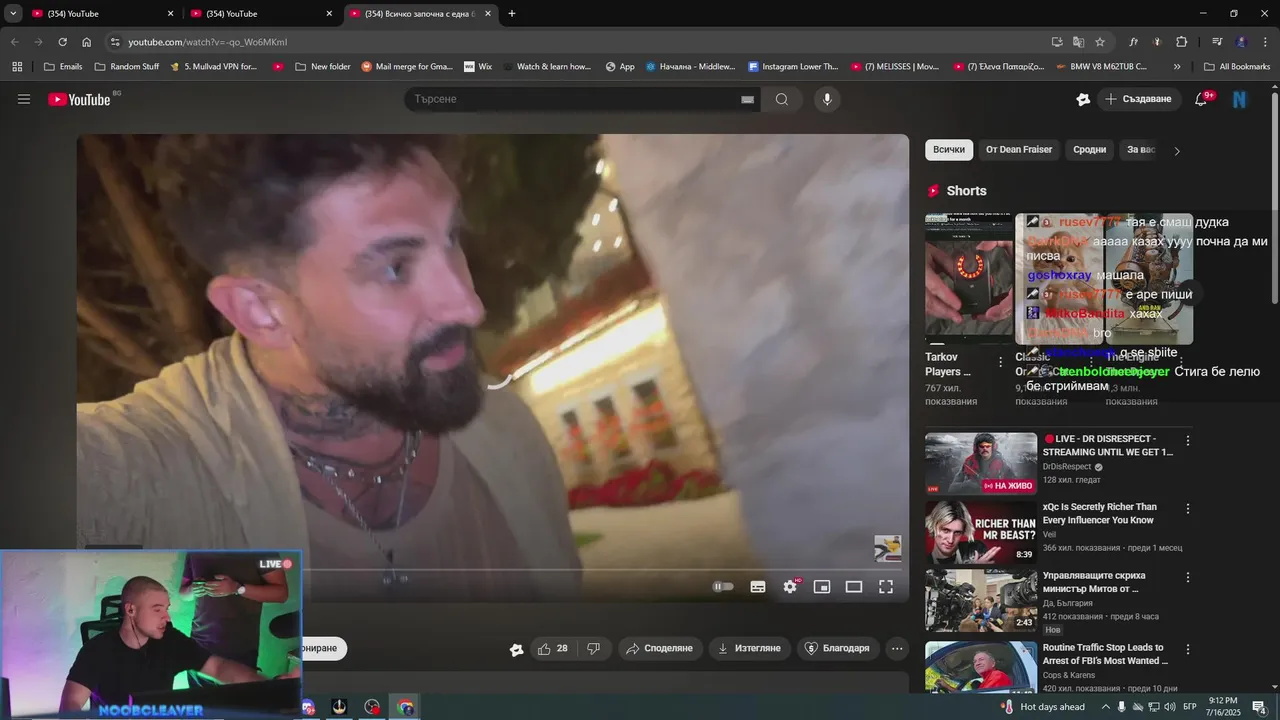
Task: Open options for Управляващите скриха video
Action: (x=1188, y=577)
